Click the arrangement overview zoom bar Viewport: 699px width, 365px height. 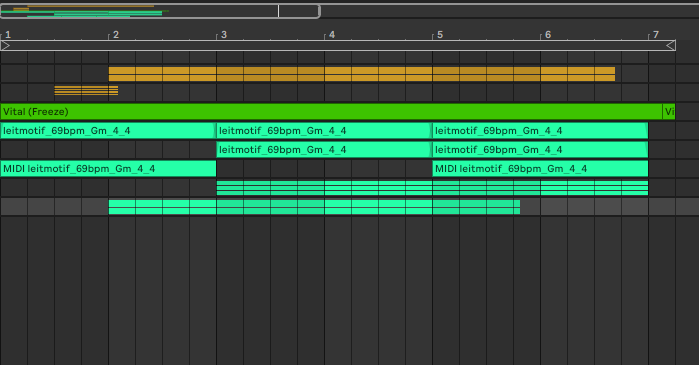(160, 11)
